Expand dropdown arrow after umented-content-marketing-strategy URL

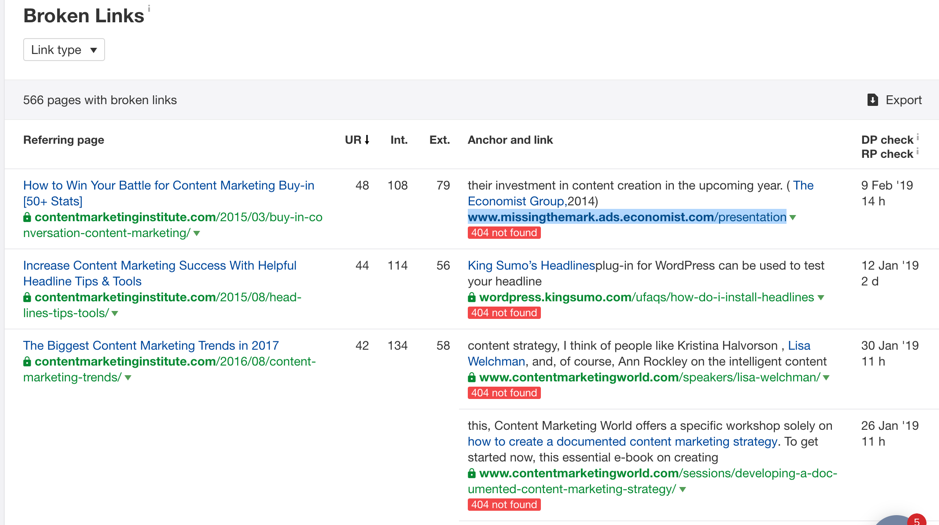pyautogui.click(x=683, y=490)
